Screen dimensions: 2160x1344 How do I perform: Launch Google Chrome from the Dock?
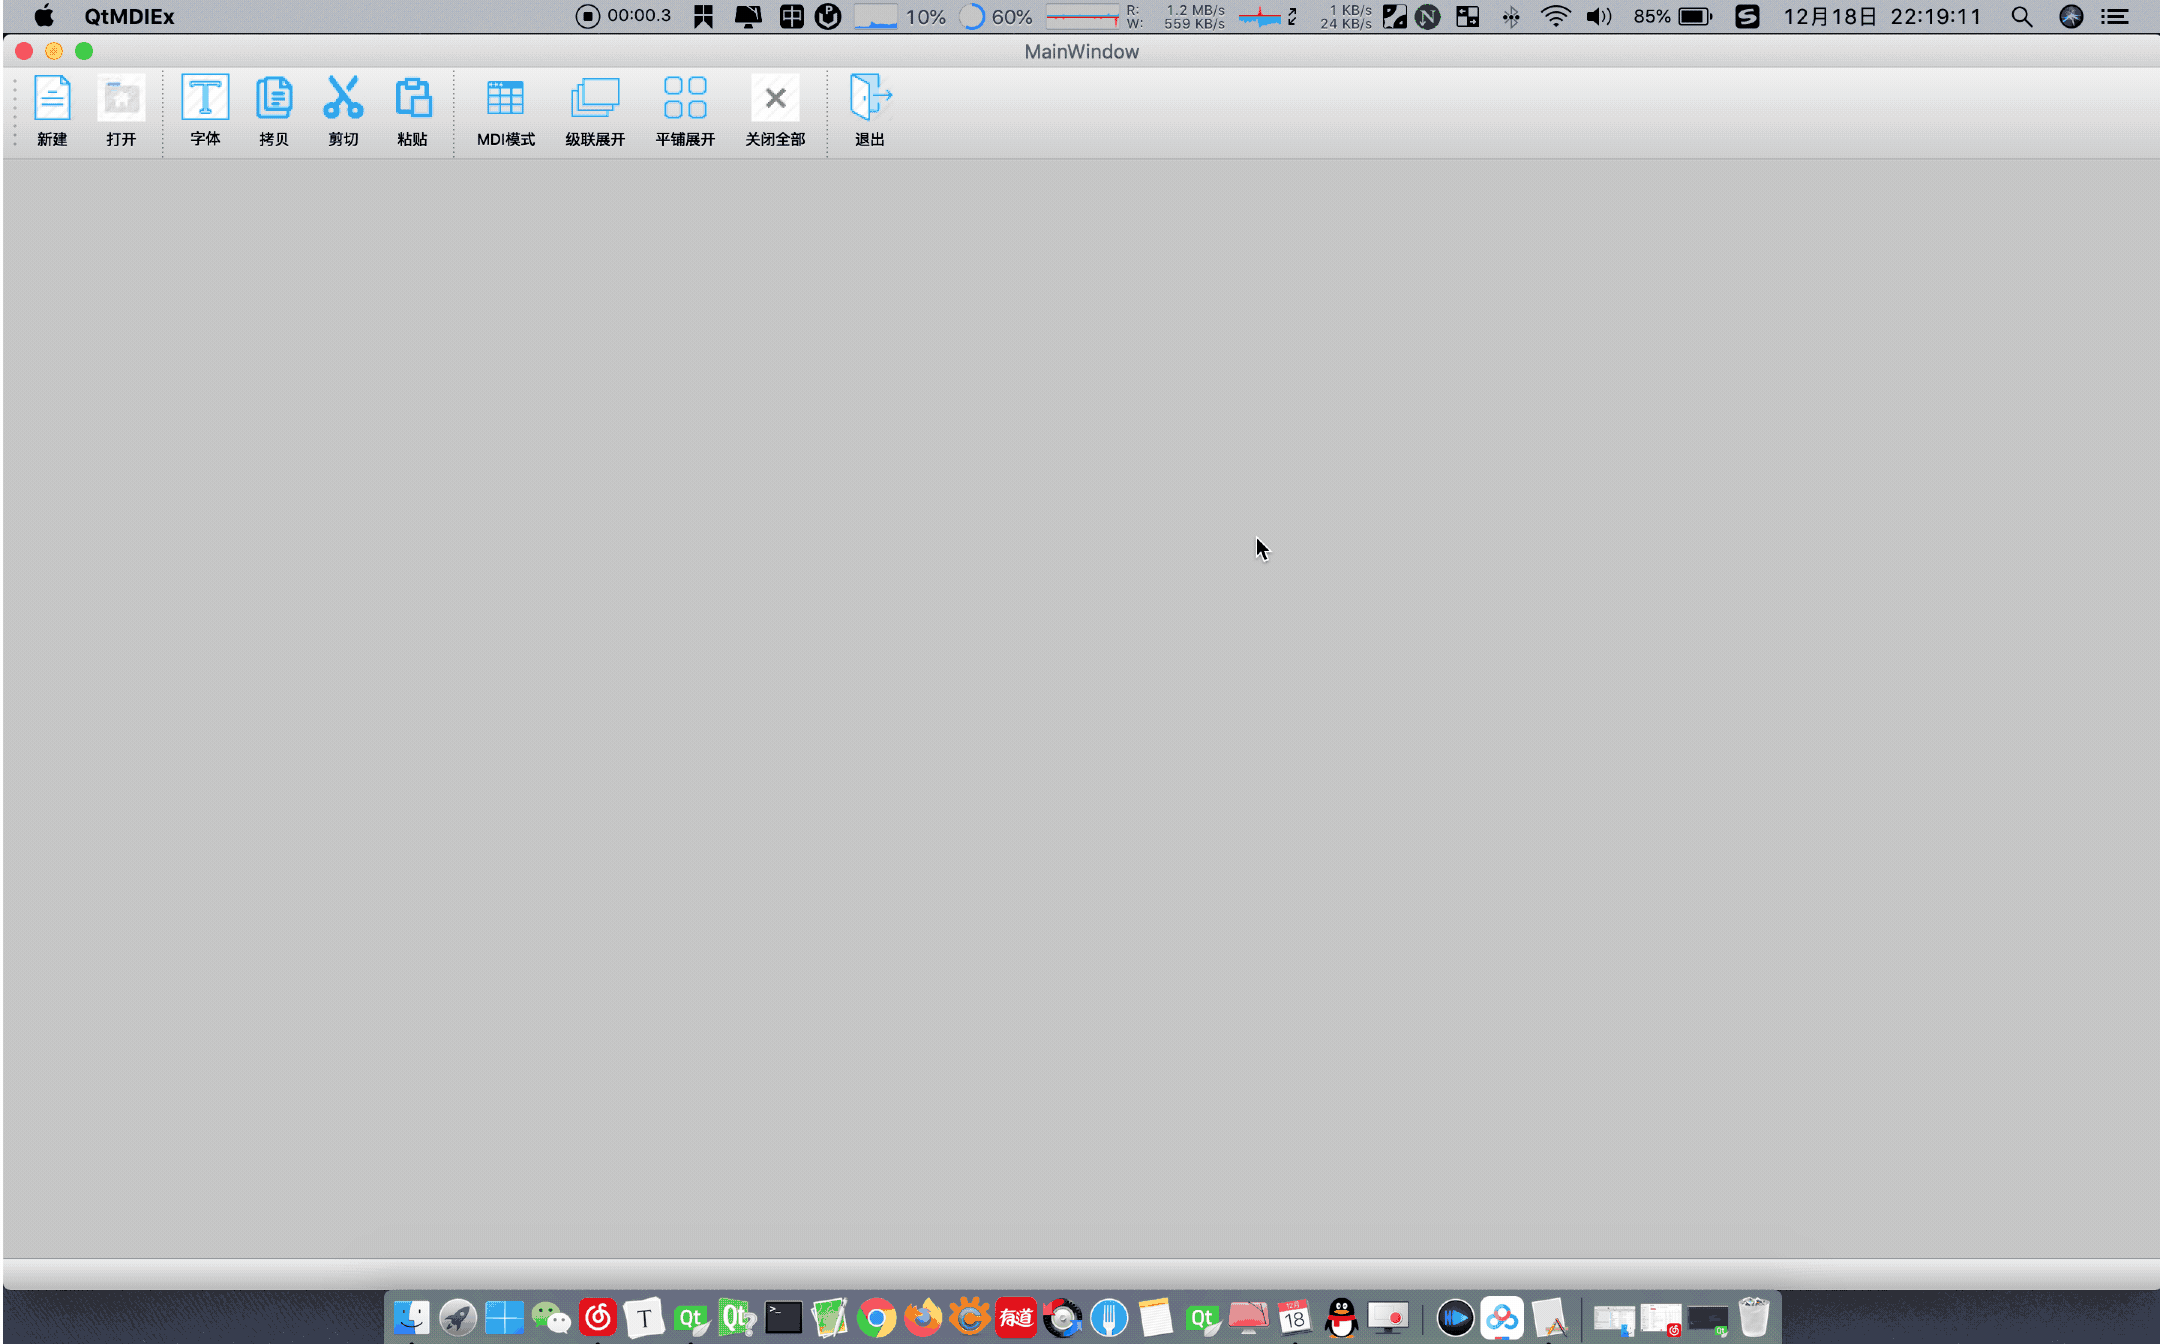(x=876, y=1318)
